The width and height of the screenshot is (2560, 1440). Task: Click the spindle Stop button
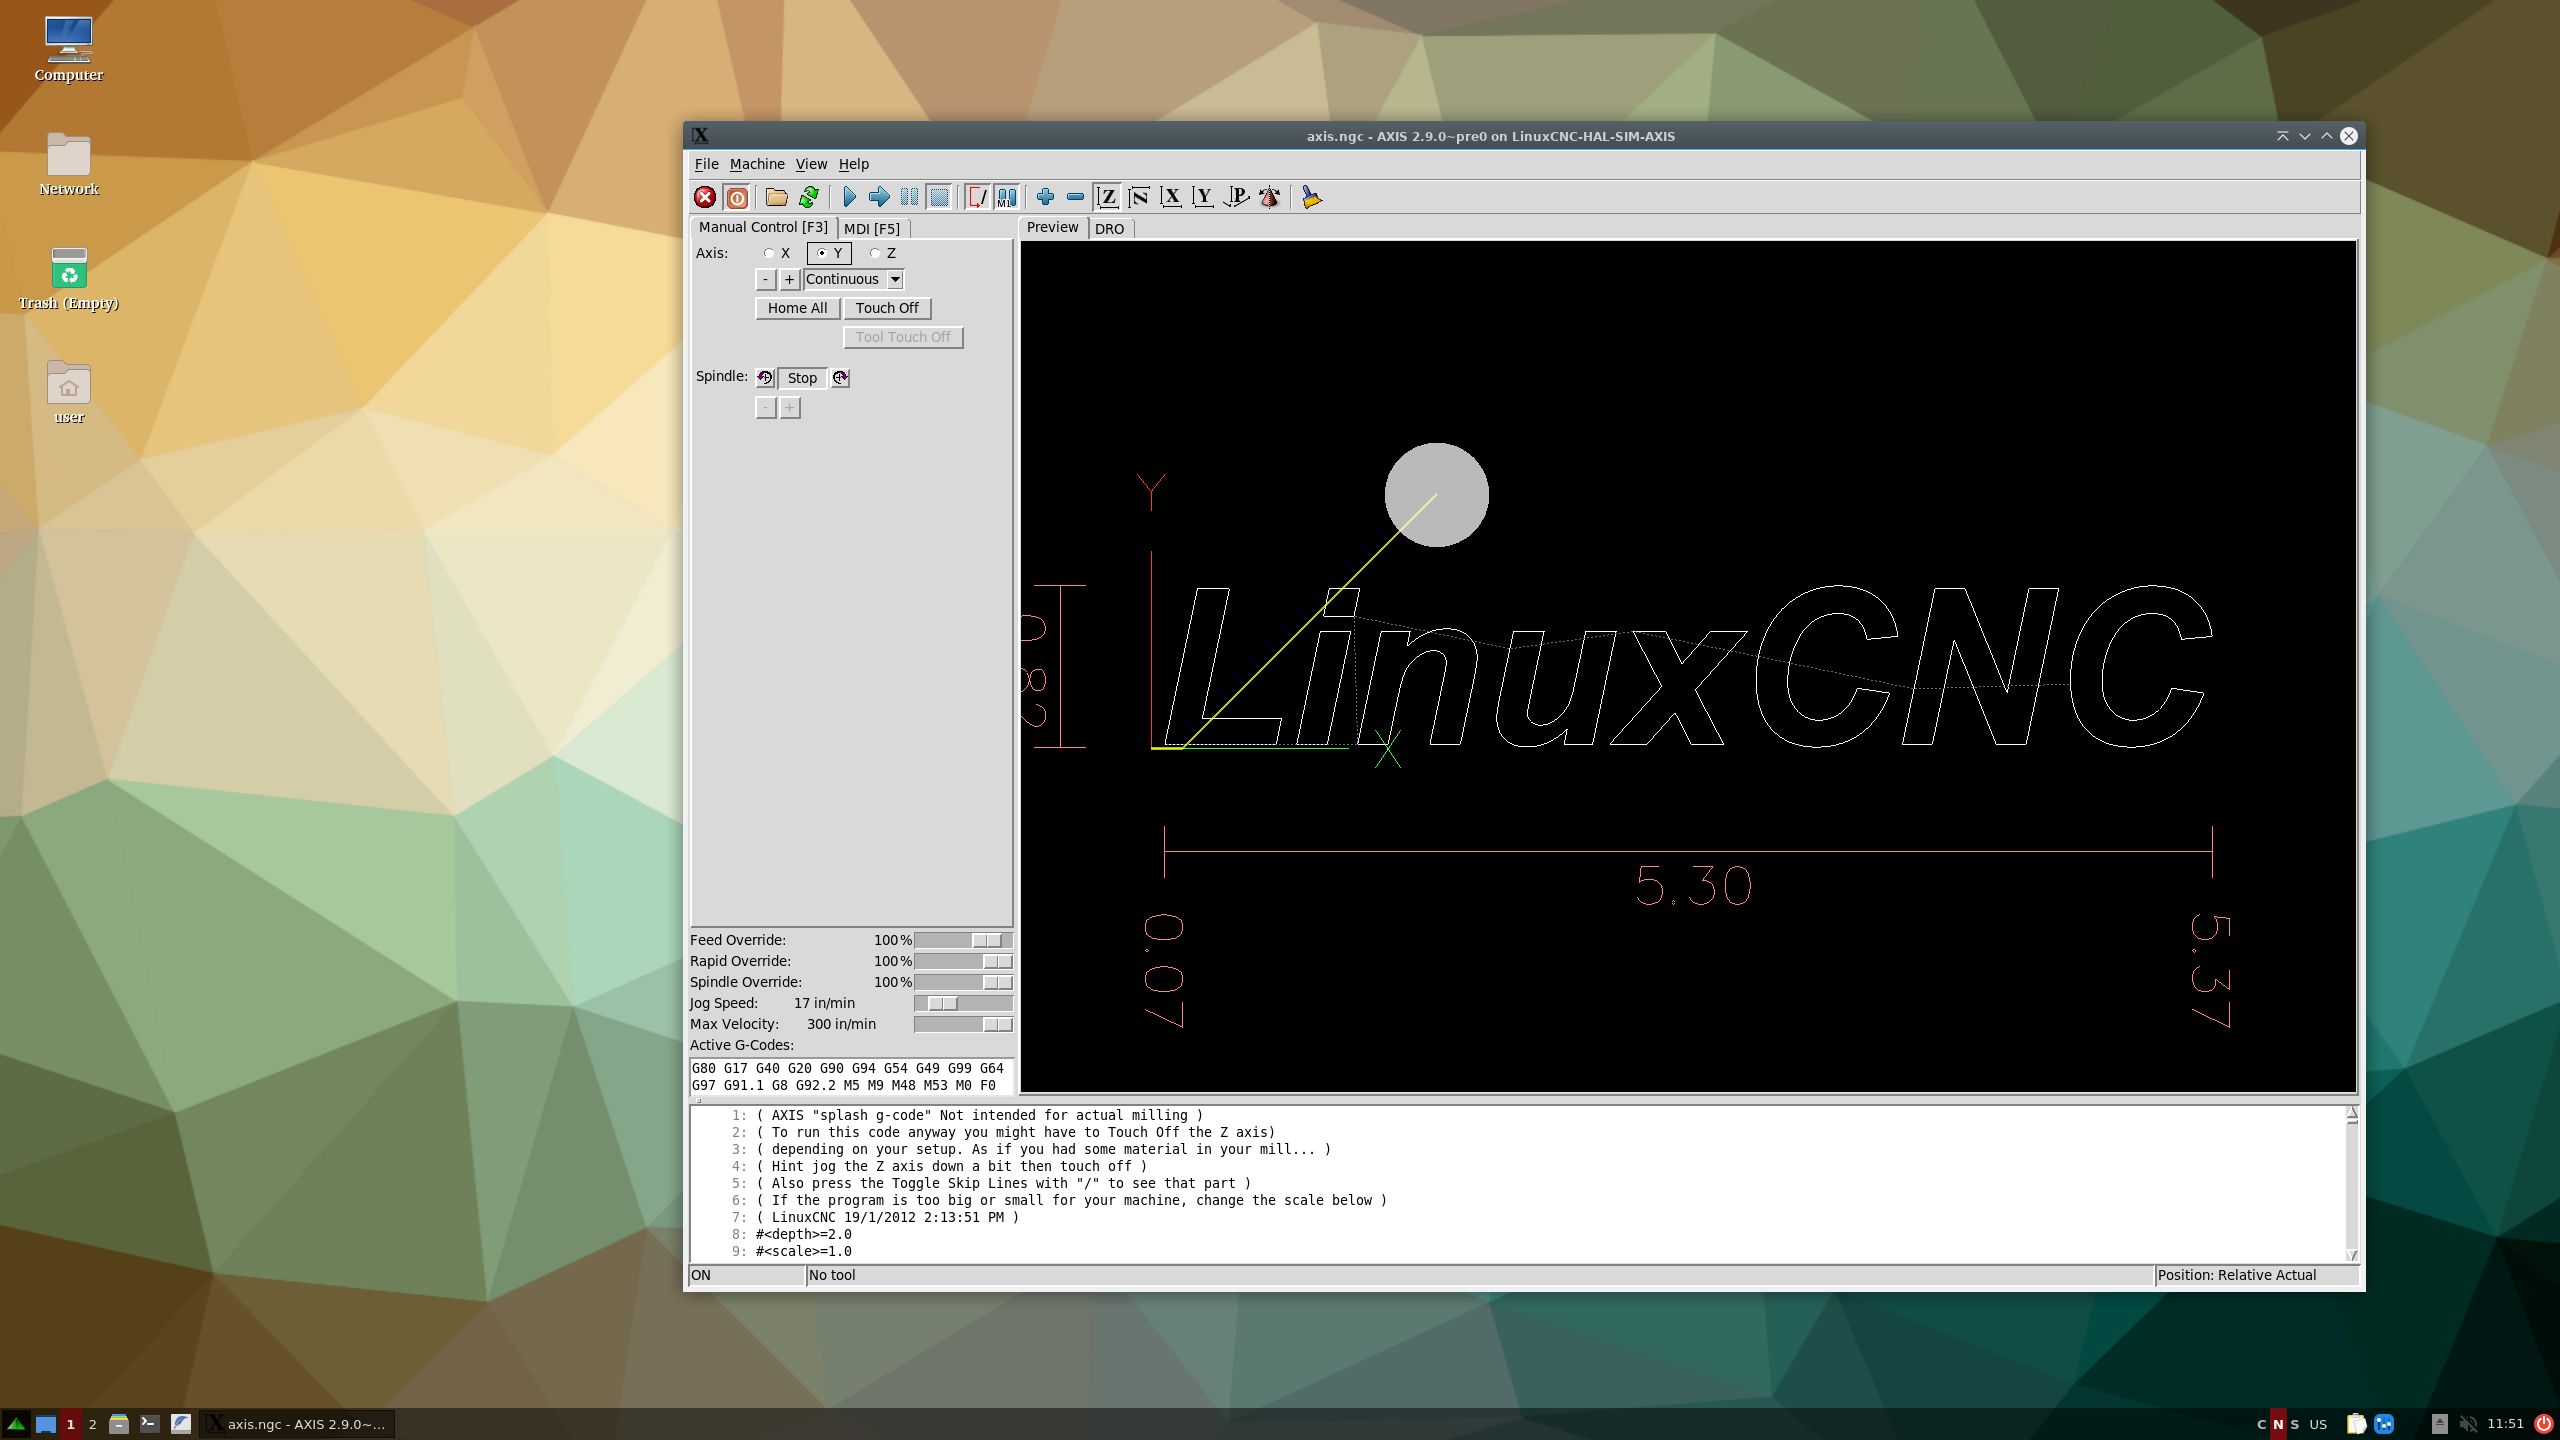[x=802, y=378]
